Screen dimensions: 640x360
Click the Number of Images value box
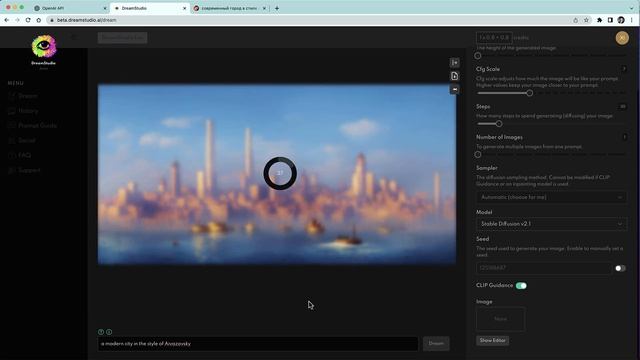(x=624, y=137)
